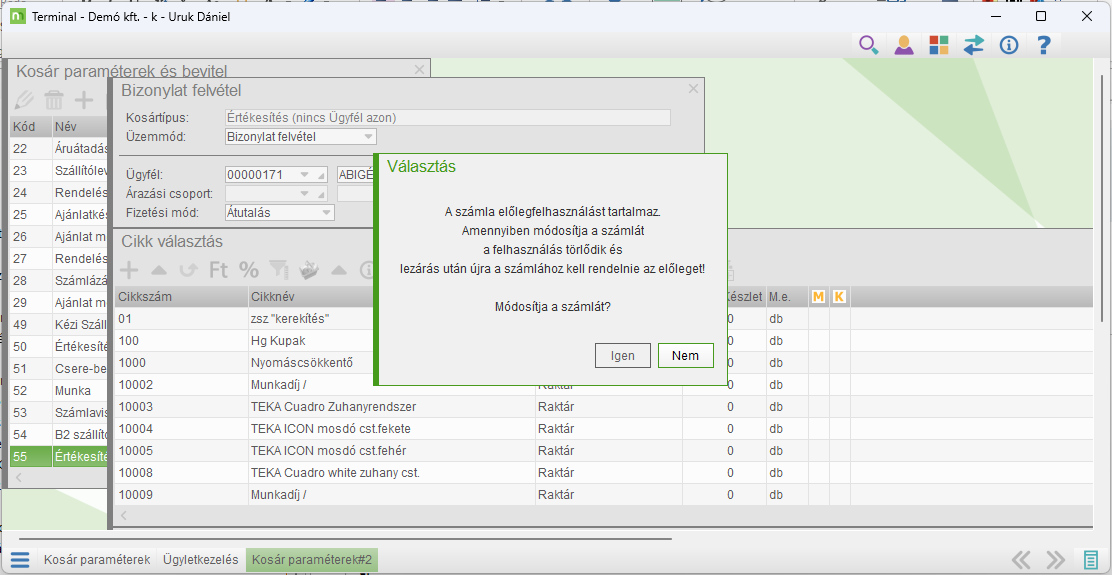
Task: Open the circled info icon in toolbar
Action: coord(1008,45)
